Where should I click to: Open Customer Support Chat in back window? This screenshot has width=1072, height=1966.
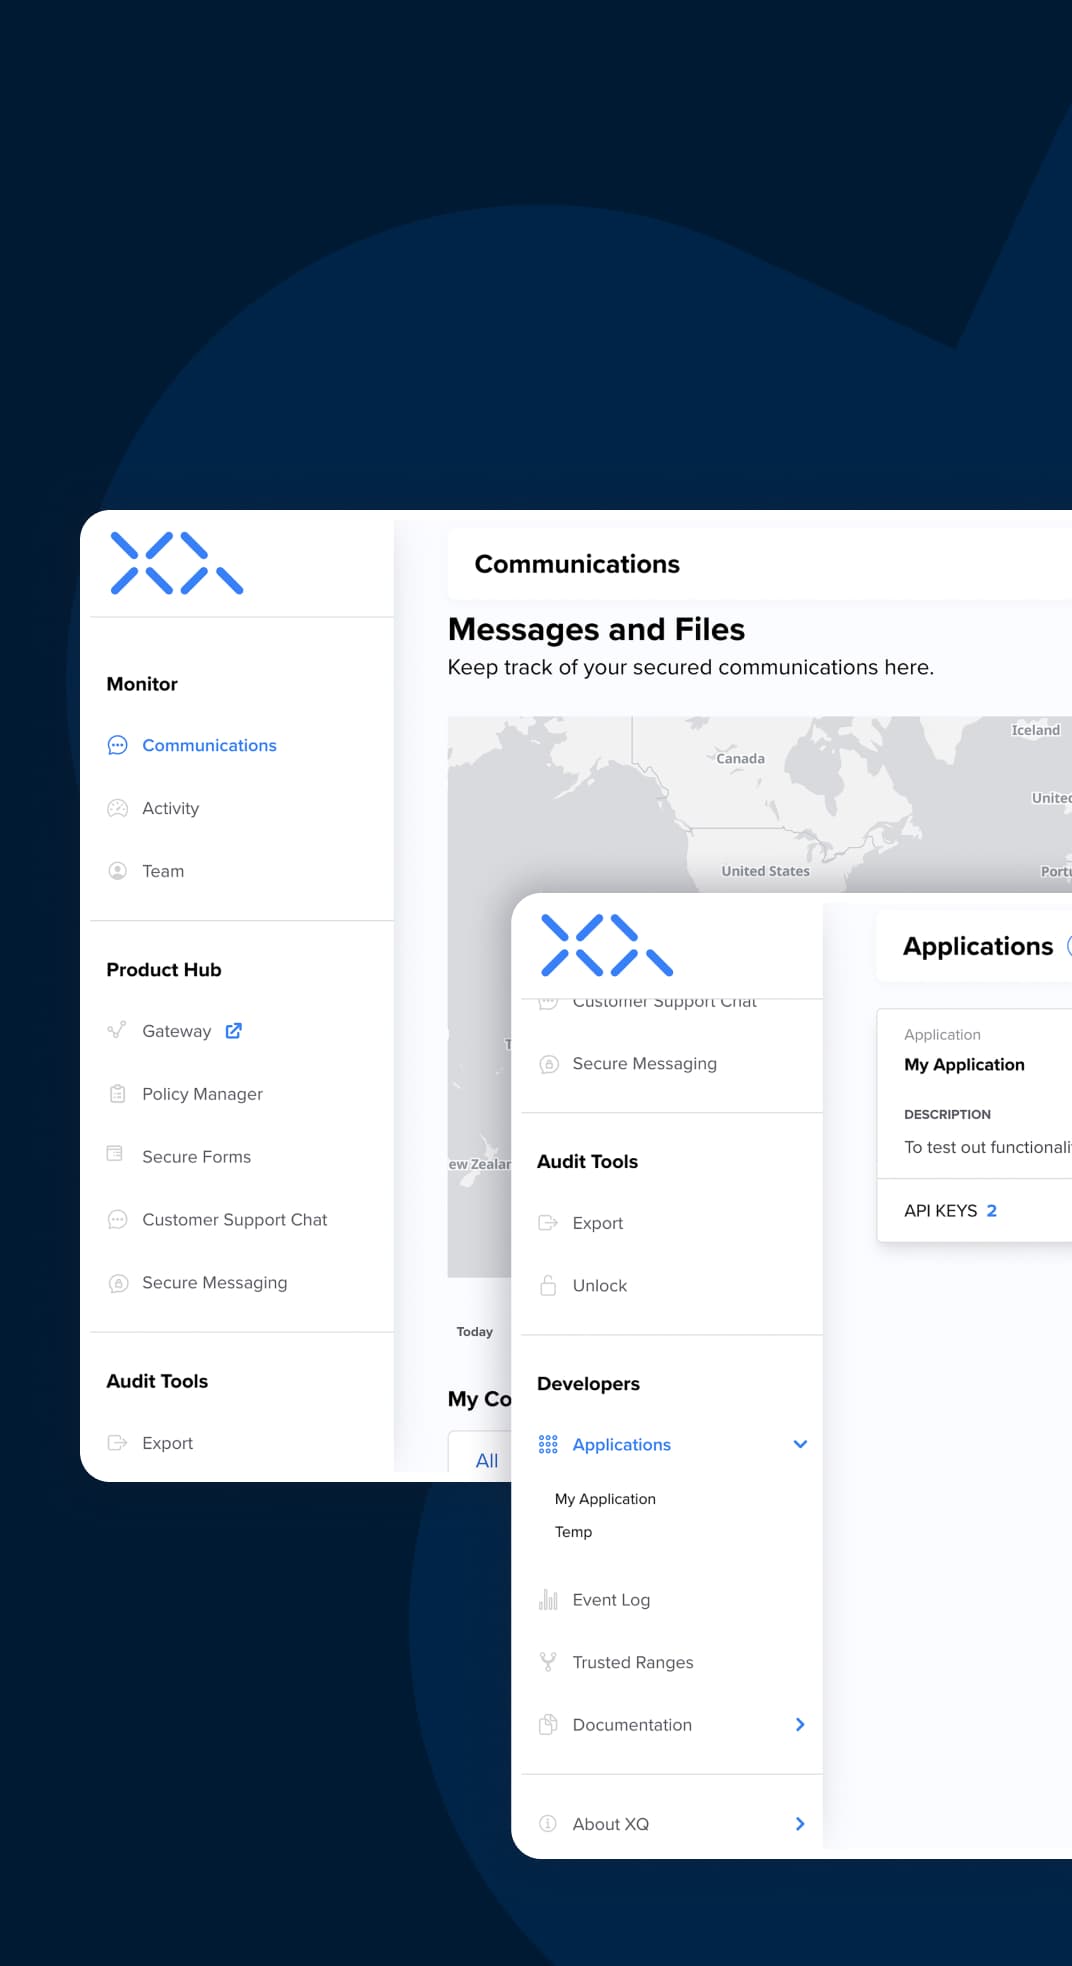tap(234, 1220)
